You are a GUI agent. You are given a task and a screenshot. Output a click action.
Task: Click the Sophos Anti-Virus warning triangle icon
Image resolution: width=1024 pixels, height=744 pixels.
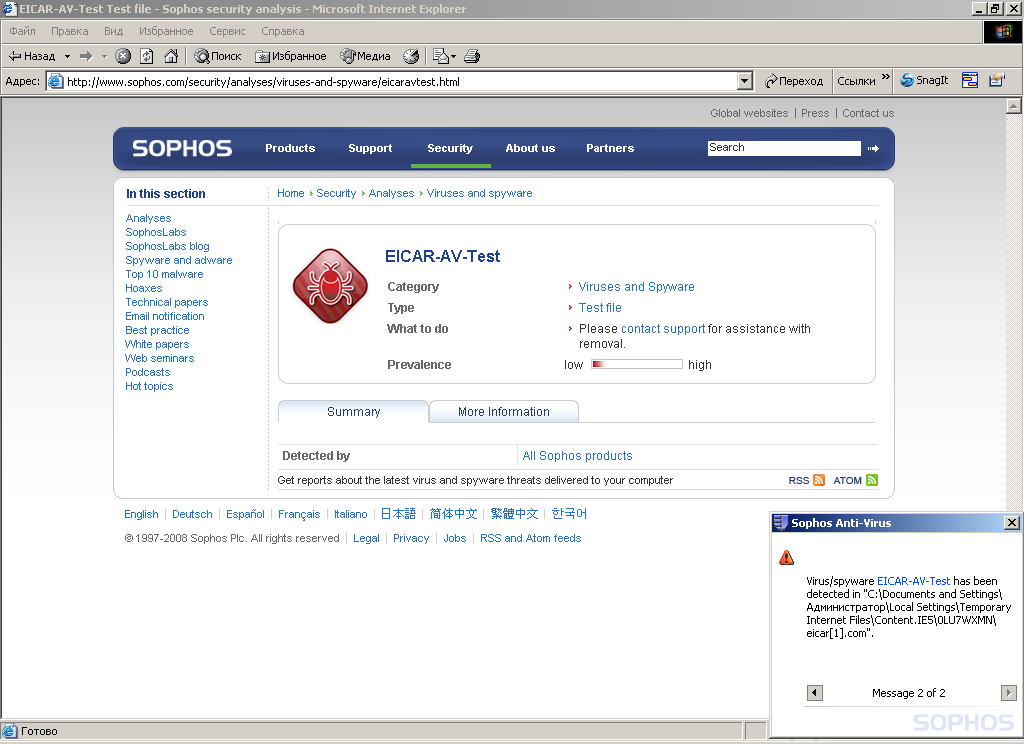click(786, 557)
